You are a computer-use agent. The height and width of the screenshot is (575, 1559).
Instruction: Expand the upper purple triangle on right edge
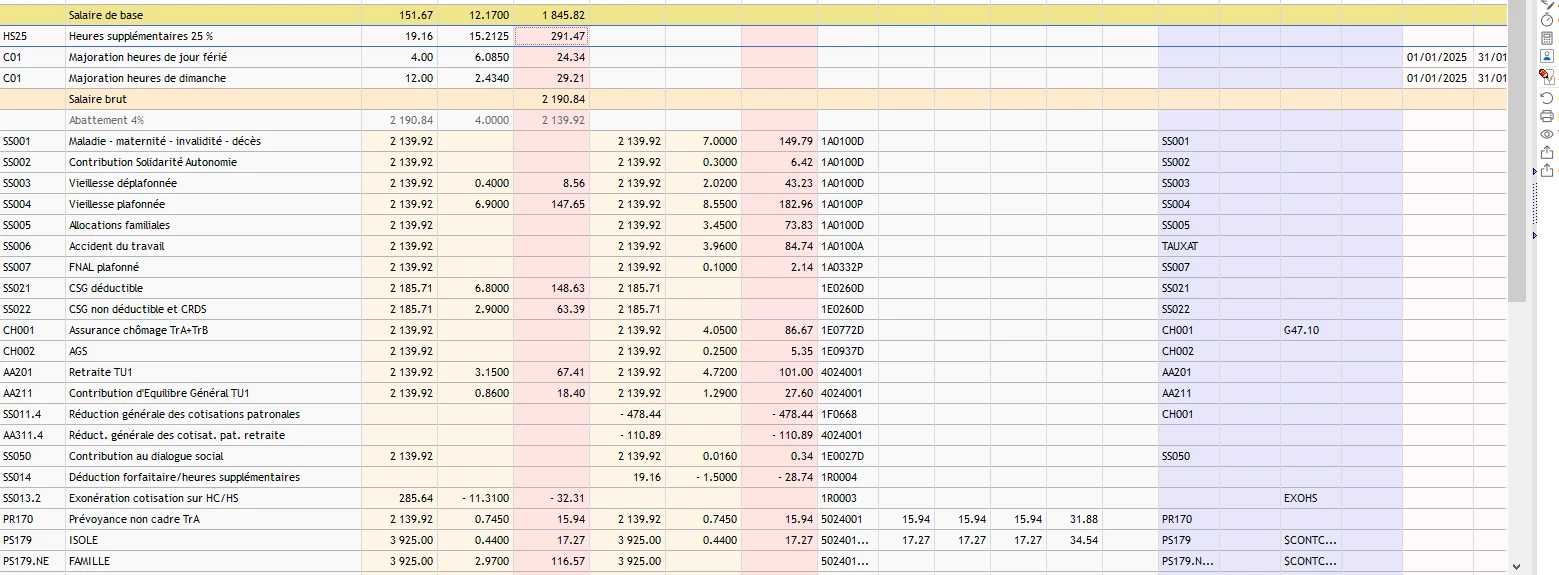[1536, 171]
